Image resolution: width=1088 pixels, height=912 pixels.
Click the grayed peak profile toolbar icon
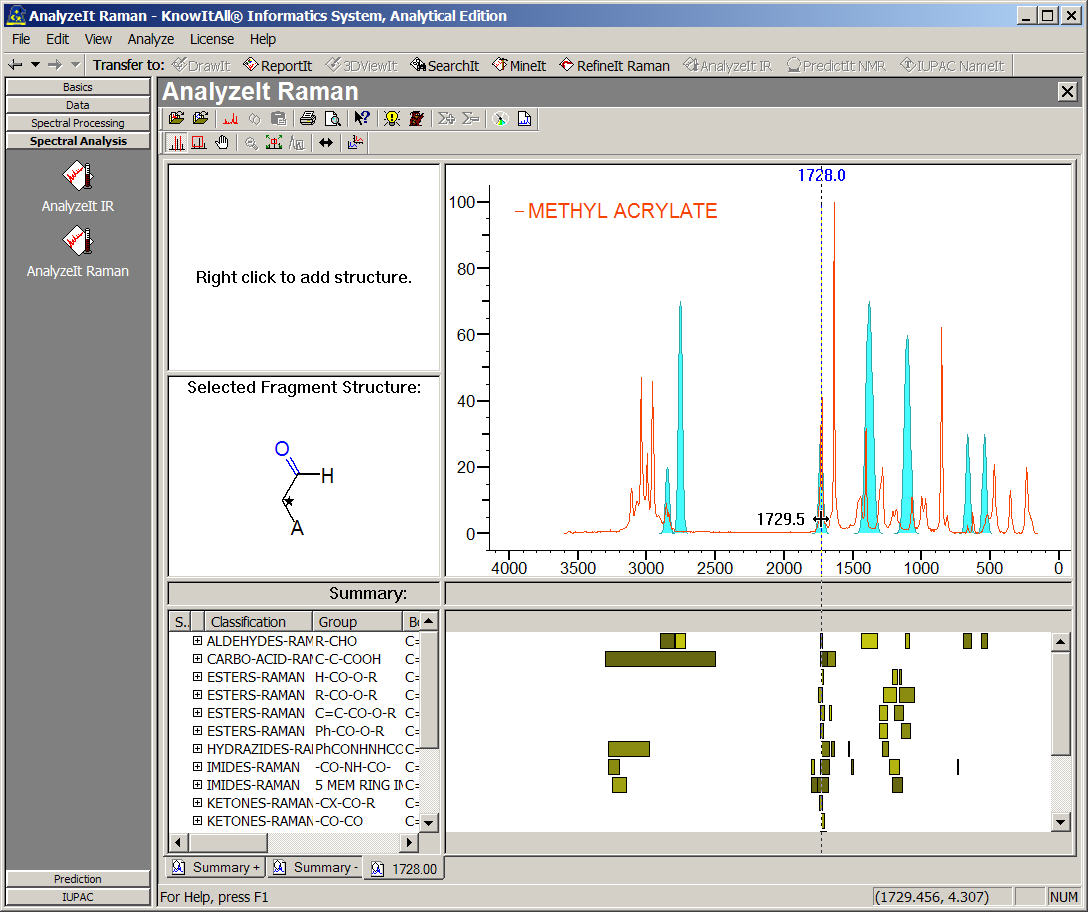tap(297, 143)
